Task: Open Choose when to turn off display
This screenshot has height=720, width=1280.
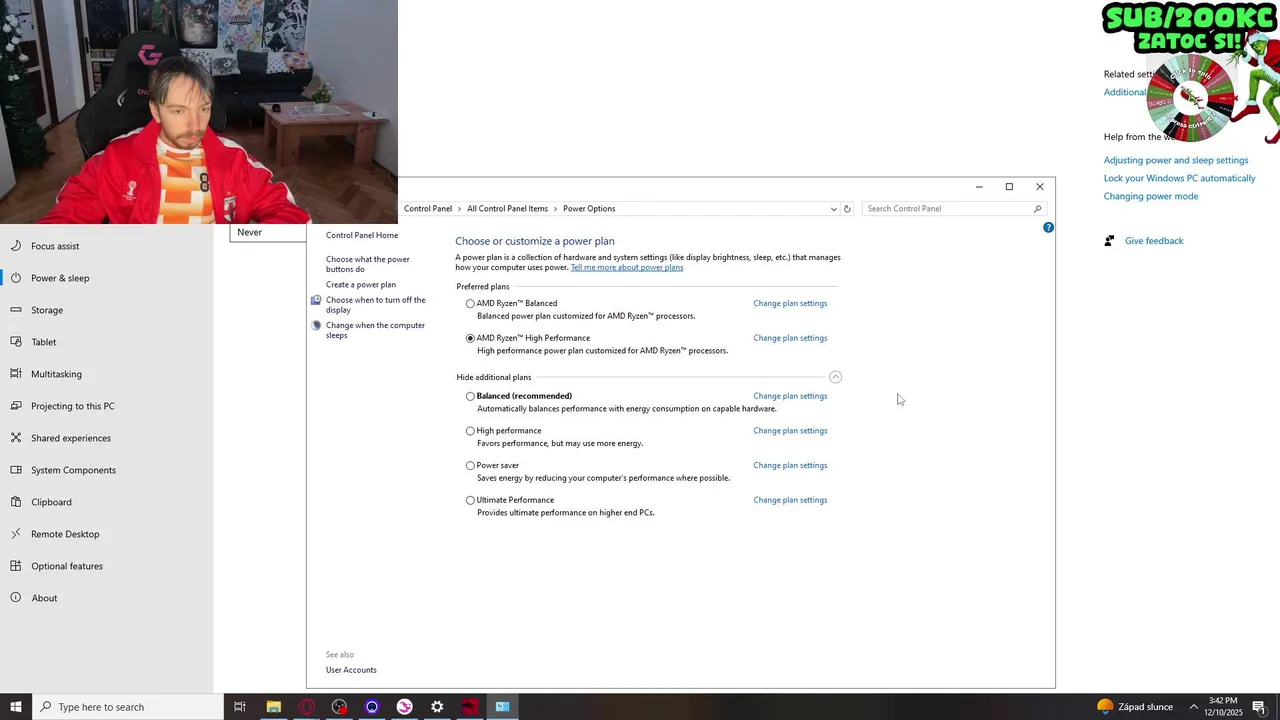Action: point(376,305)
